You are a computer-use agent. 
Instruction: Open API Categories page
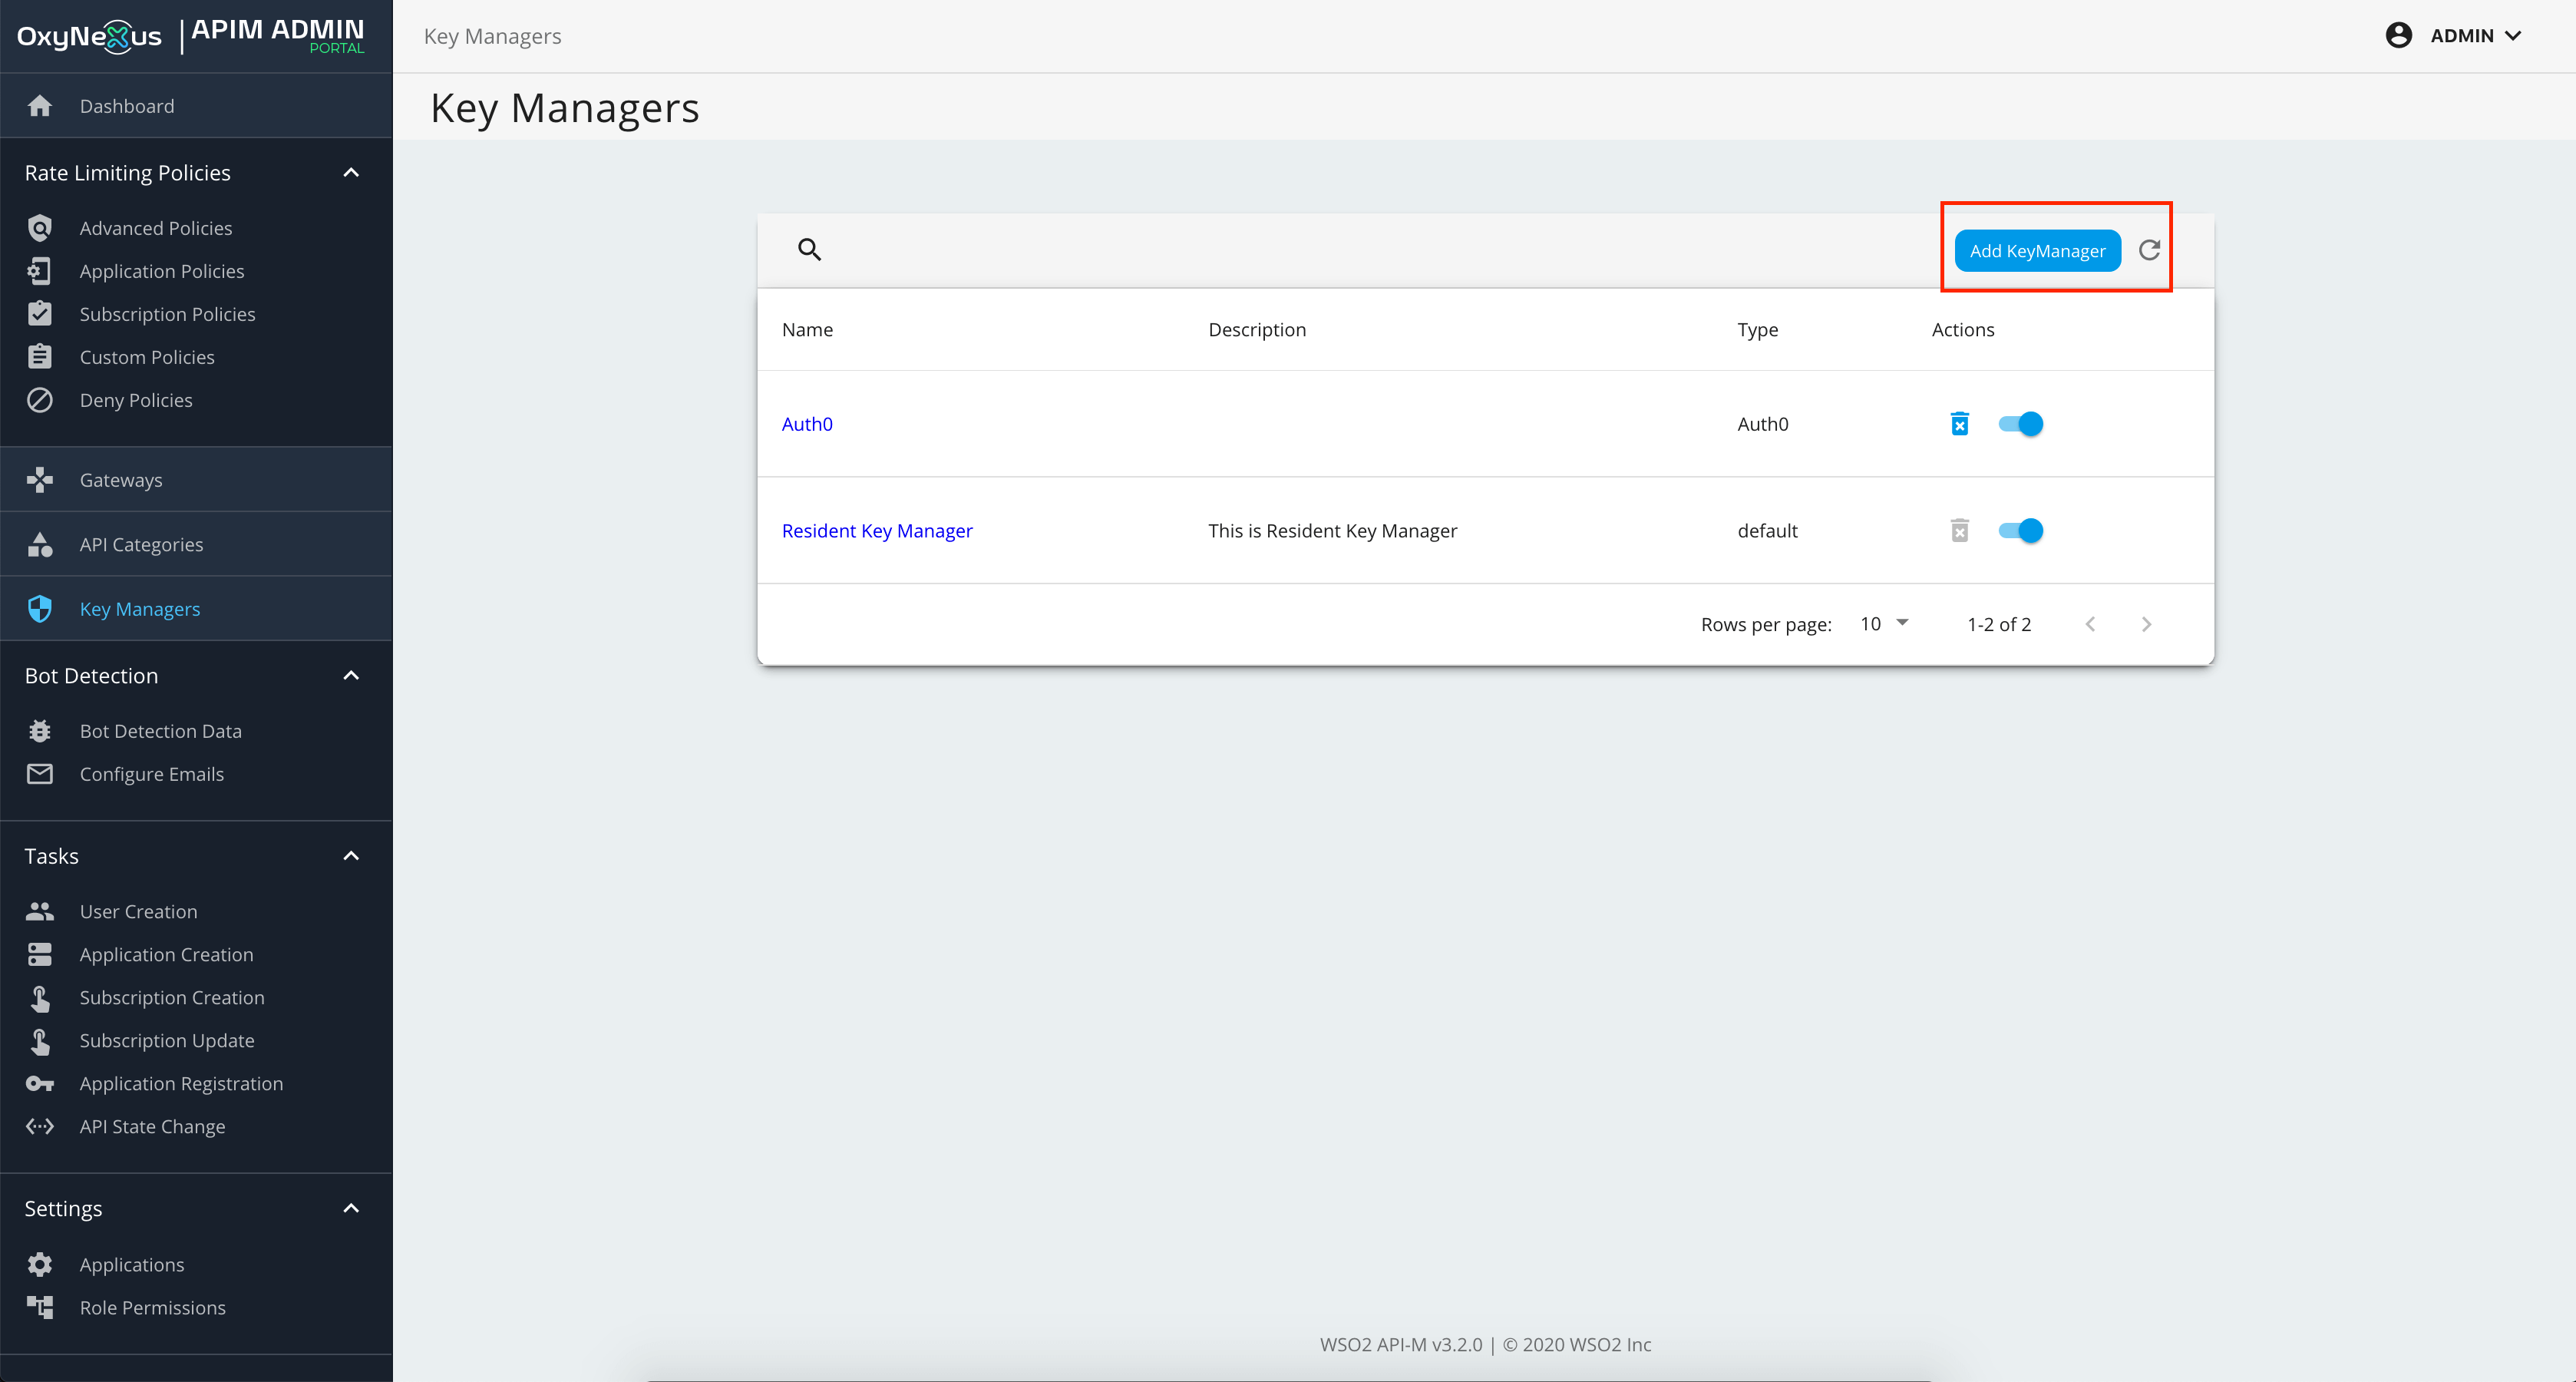196,544
